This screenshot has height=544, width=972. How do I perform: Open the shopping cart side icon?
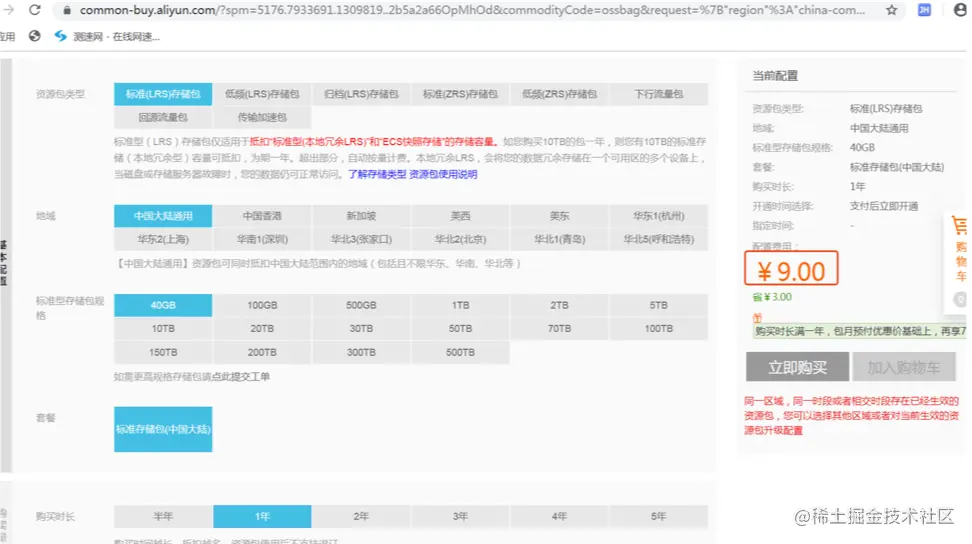(x=959, y=226)
